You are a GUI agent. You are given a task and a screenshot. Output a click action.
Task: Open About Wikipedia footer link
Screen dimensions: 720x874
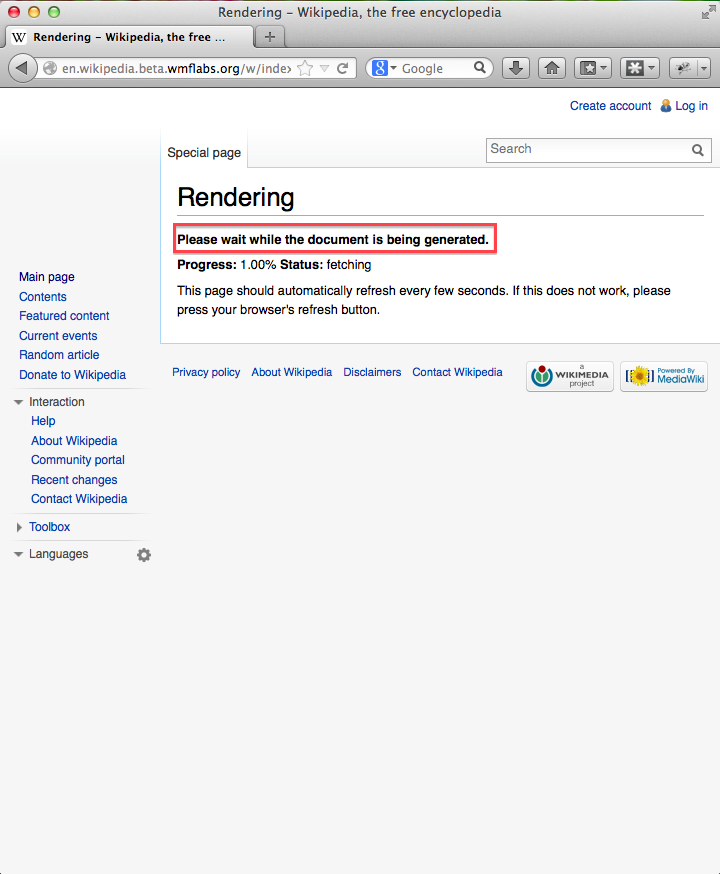[x=291, y=372]
